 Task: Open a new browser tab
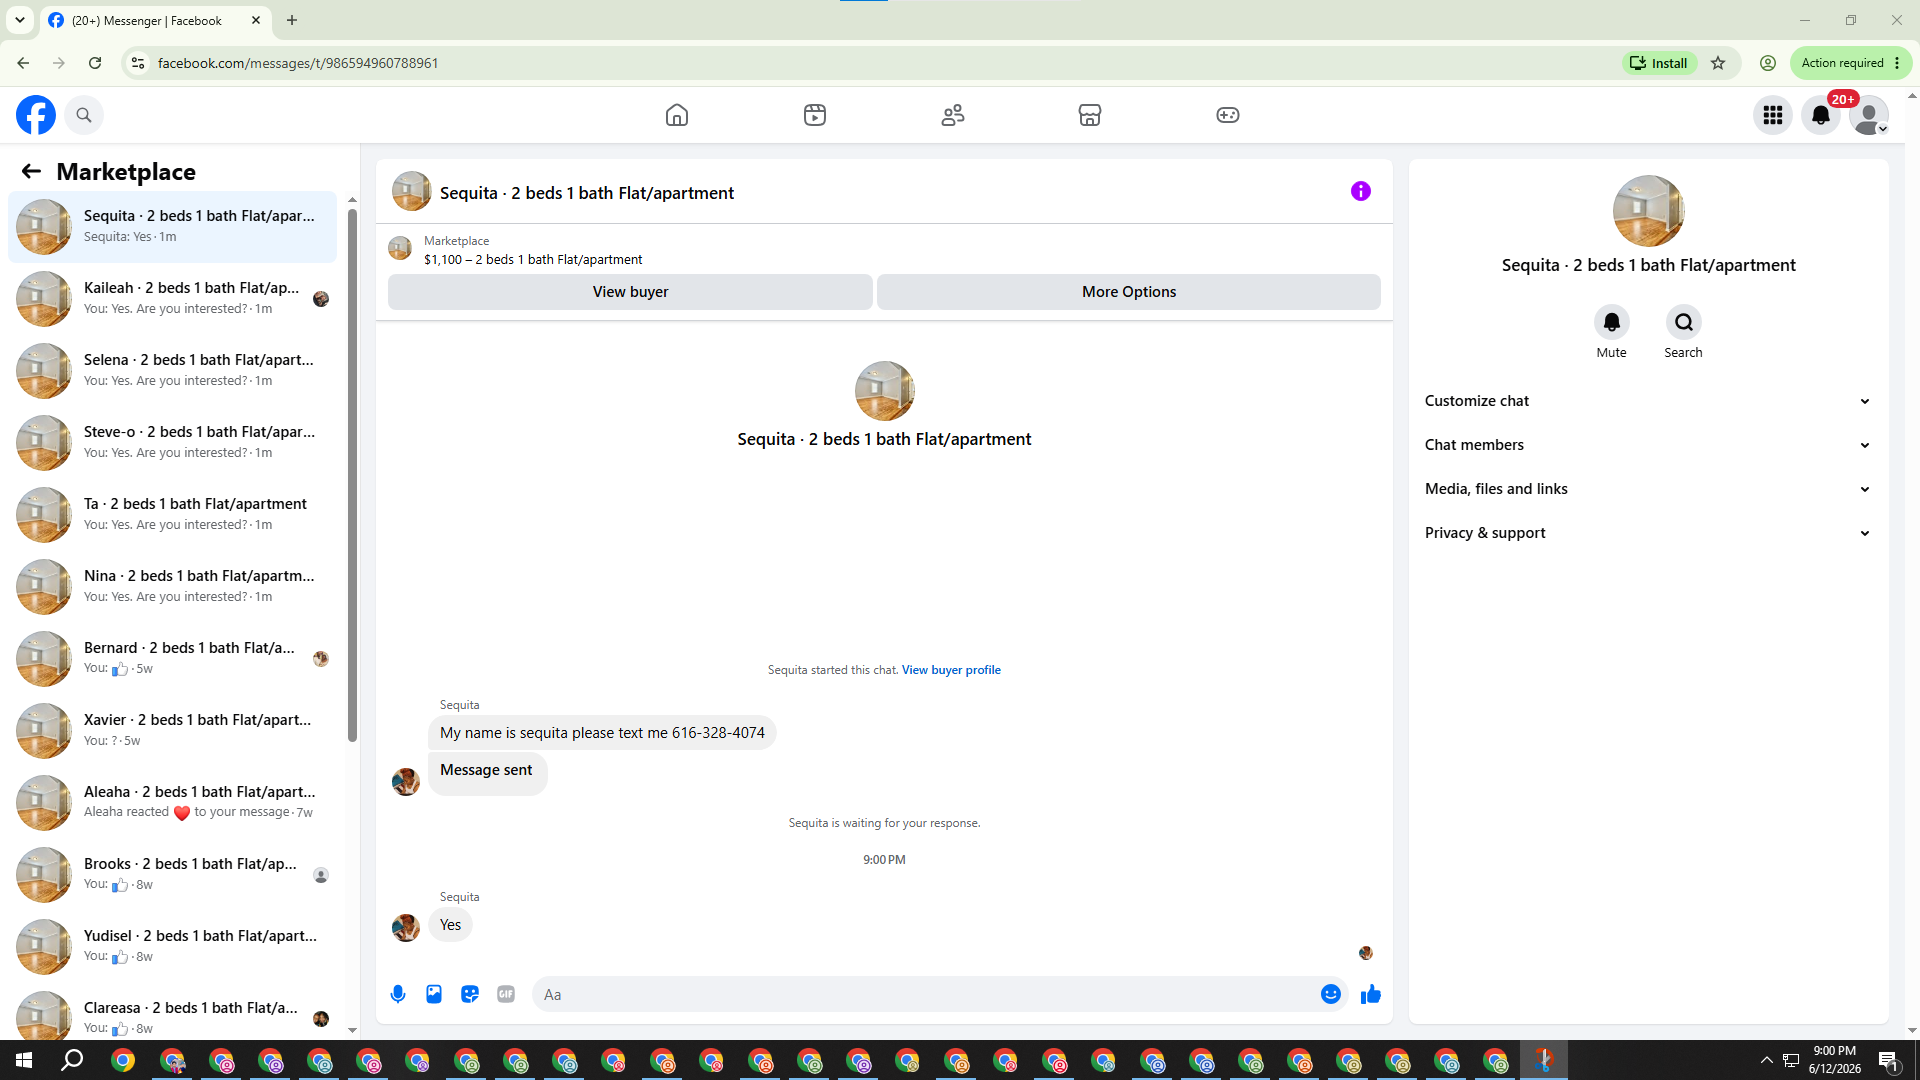coord(292,20)
